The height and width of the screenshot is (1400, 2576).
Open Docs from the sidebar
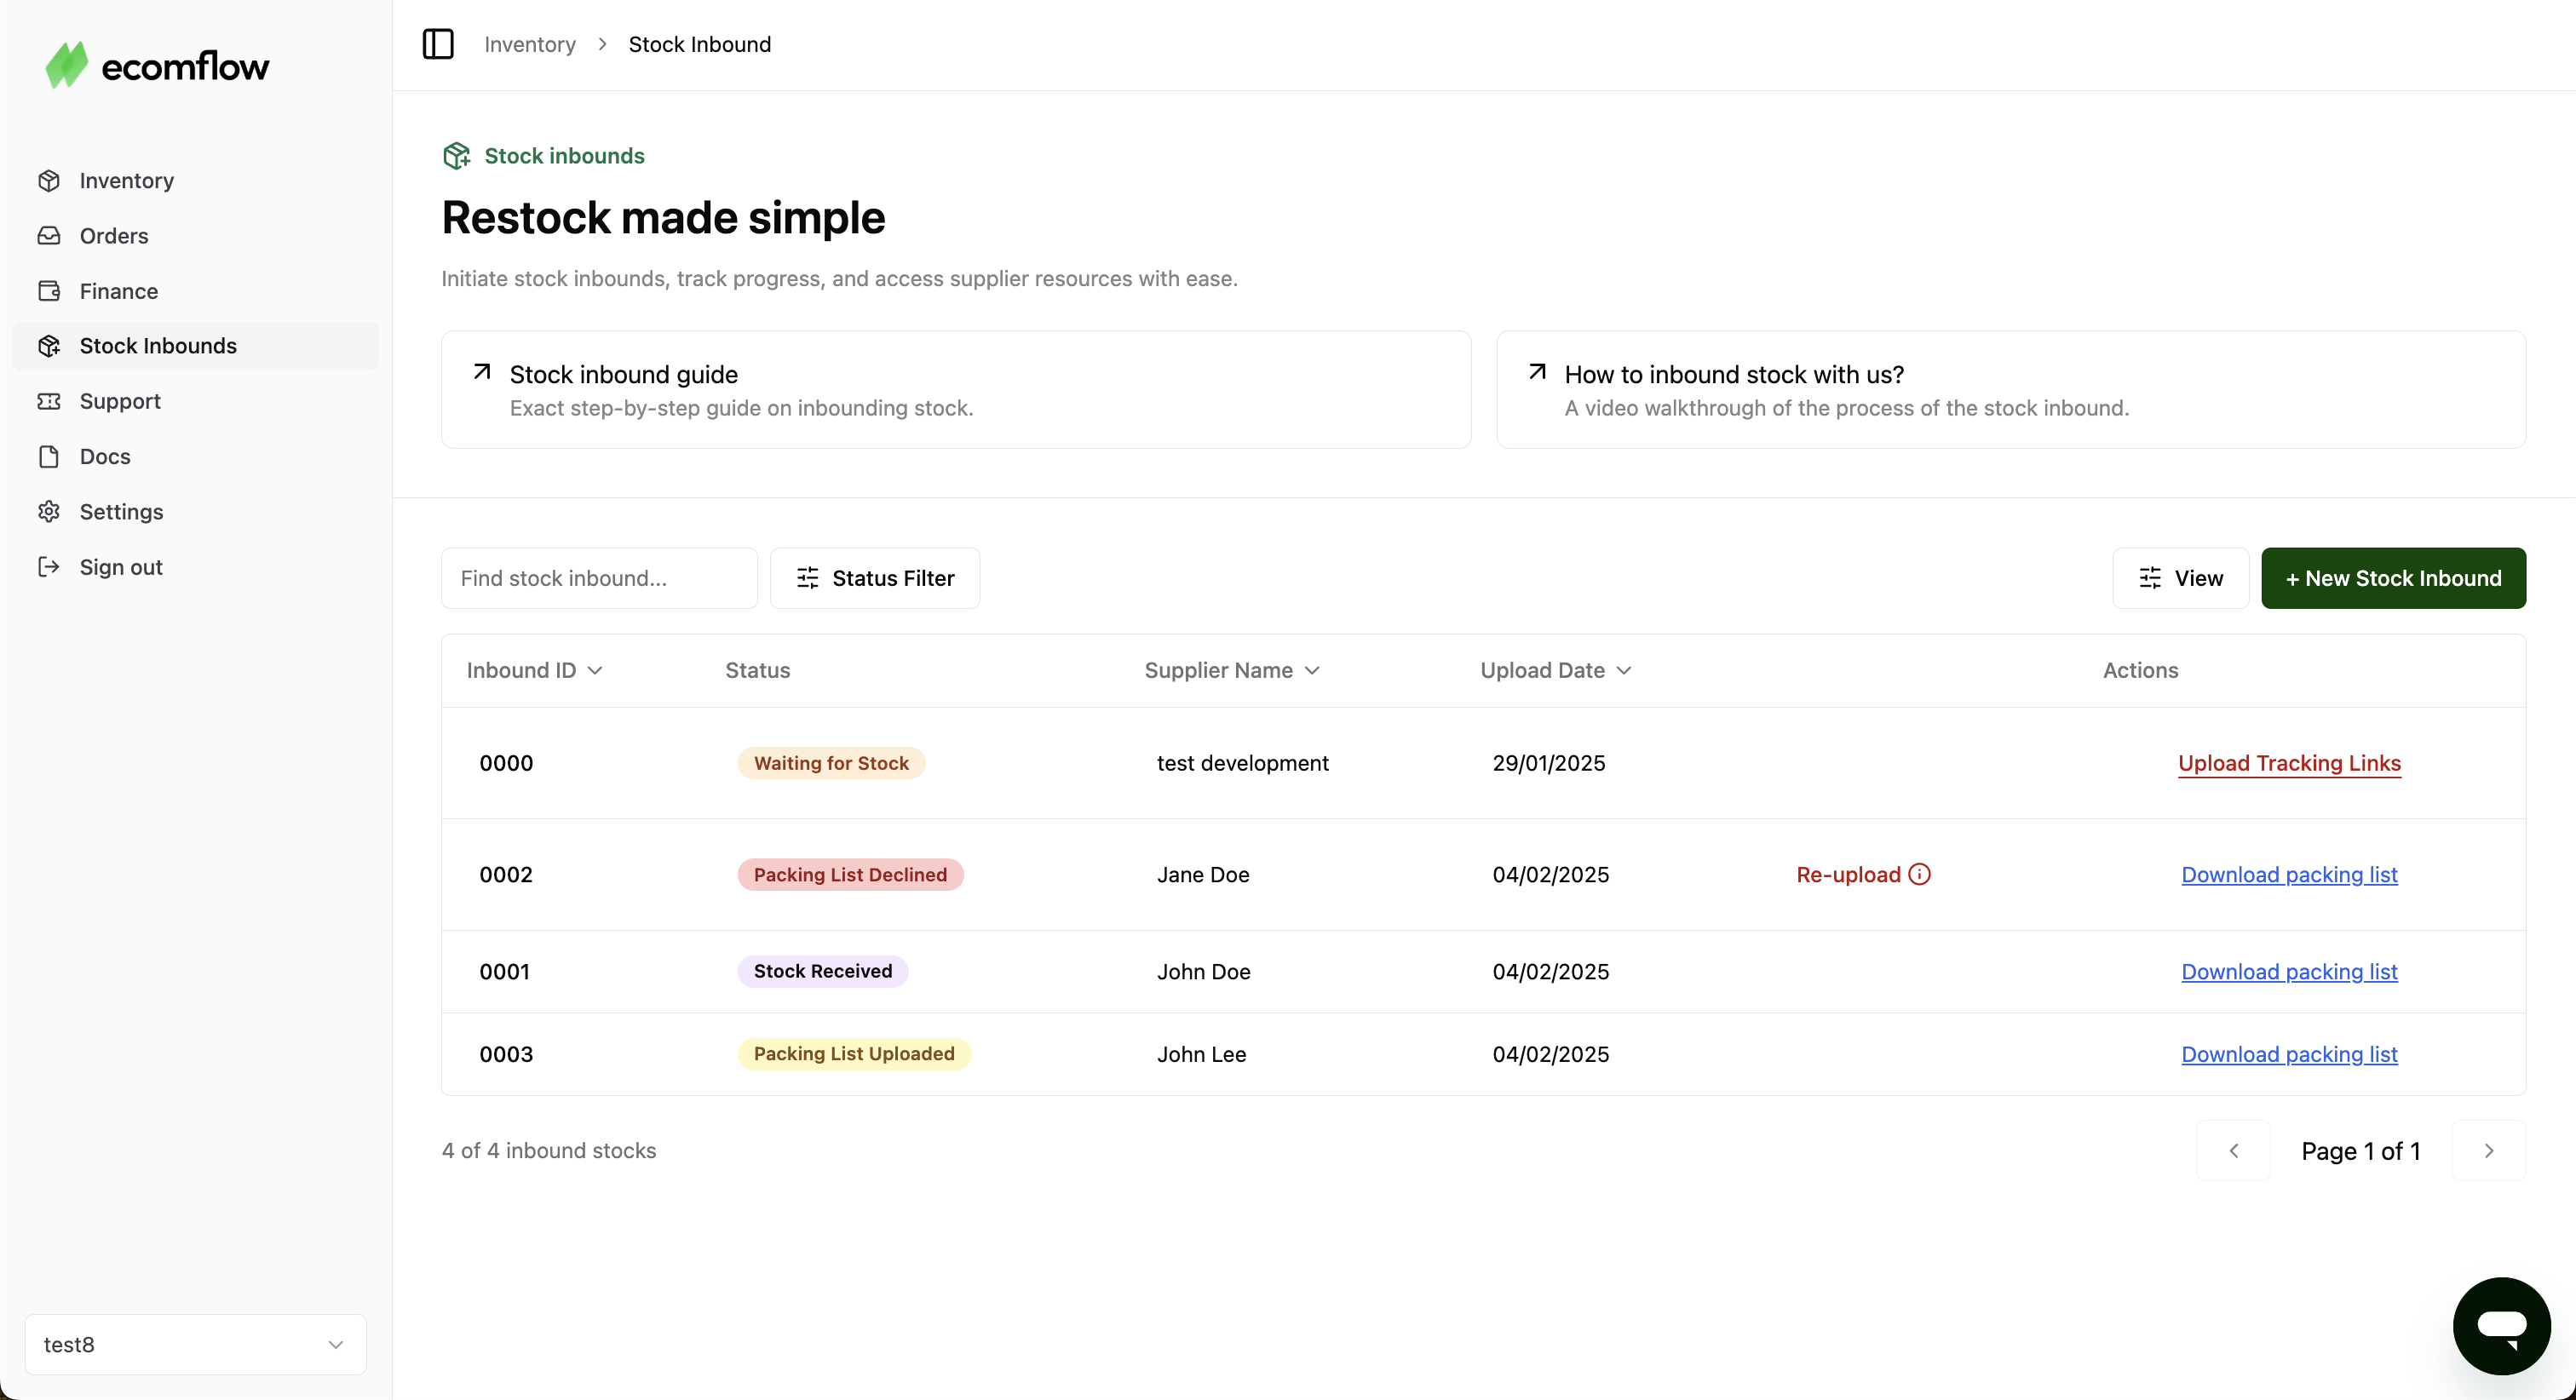click(105, 457)
